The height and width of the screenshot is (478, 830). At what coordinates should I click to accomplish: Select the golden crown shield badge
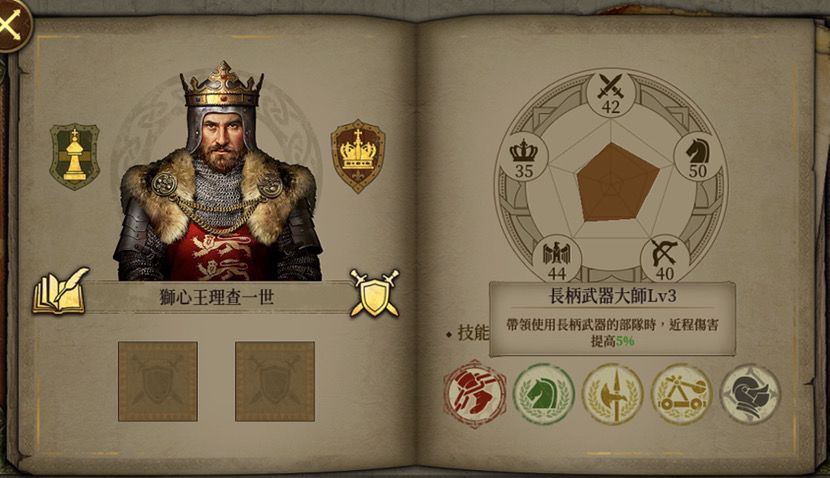(358, 156)
